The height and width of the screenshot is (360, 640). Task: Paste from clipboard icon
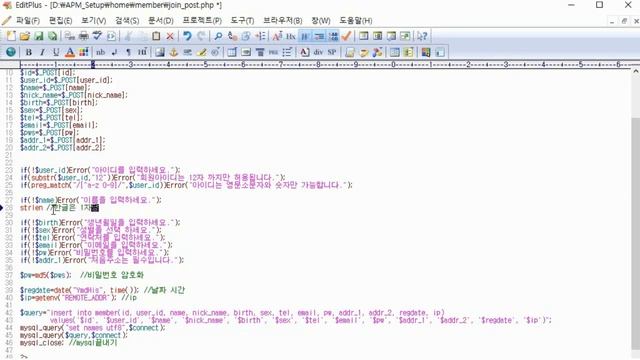(156, 36)
